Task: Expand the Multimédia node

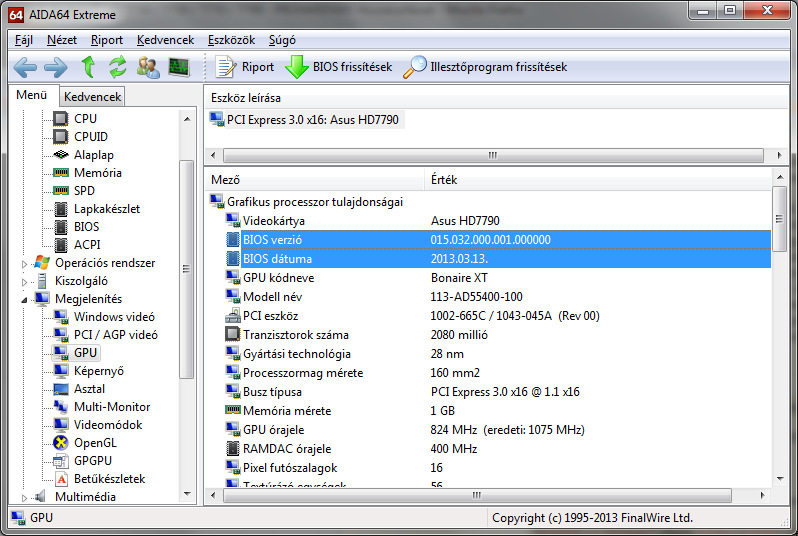Action: coord(24,497)
